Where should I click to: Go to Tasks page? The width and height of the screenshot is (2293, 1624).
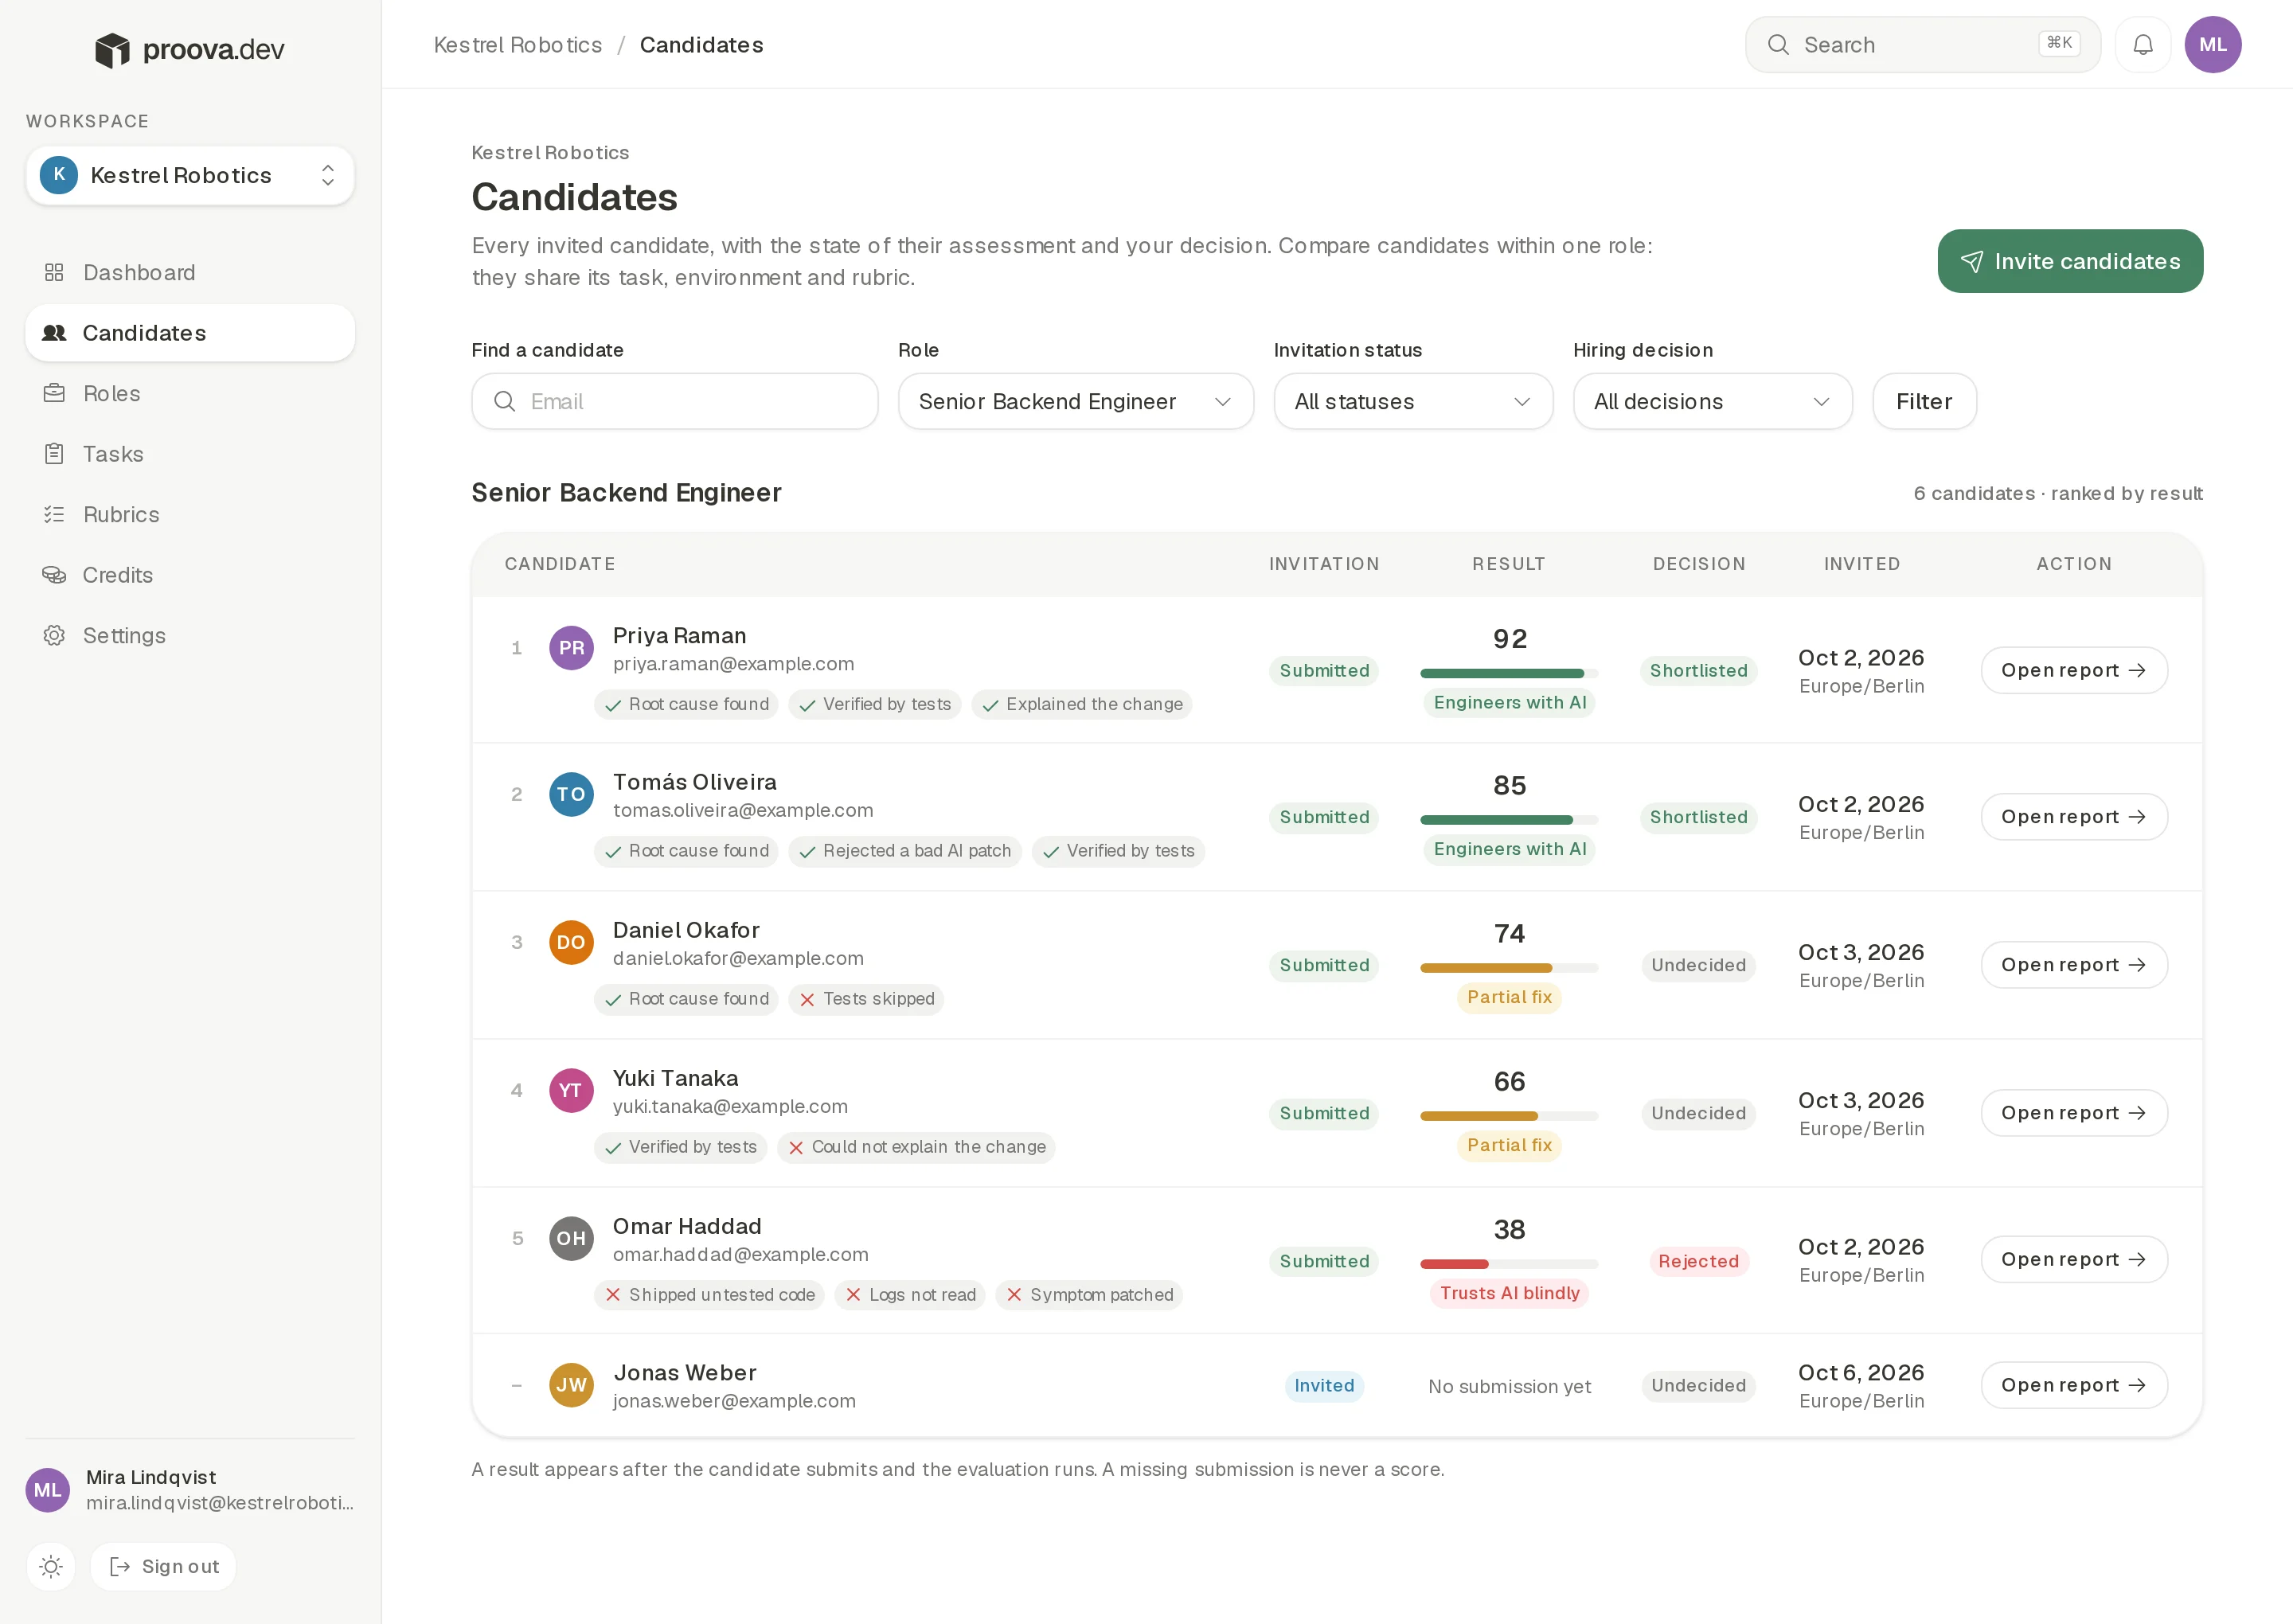190,454
